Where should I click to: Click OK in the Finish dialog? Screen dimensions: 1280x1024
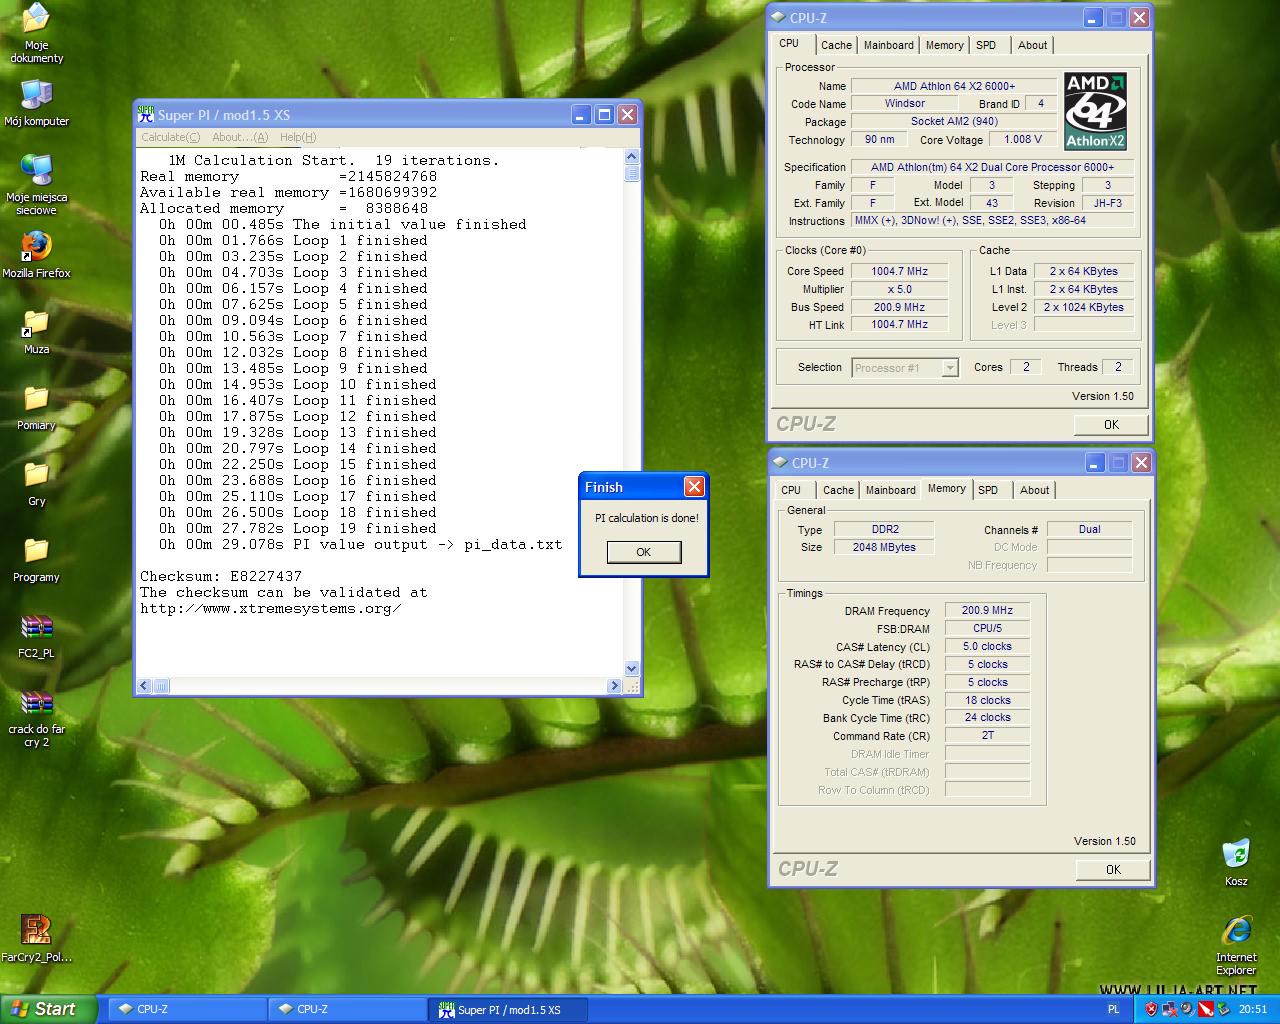click(643, 552)
